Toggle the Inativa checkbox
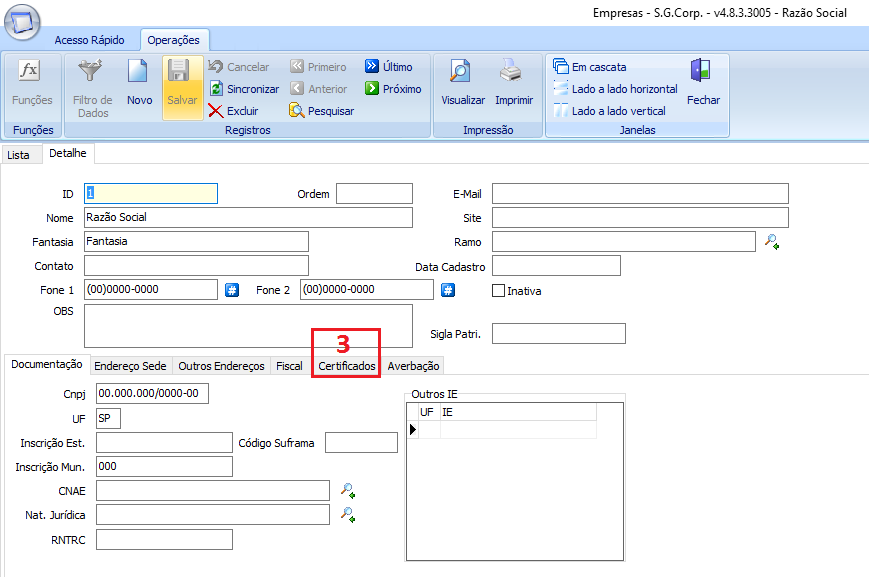Screen dimensions: 869x577 click(x=498, y=290)
